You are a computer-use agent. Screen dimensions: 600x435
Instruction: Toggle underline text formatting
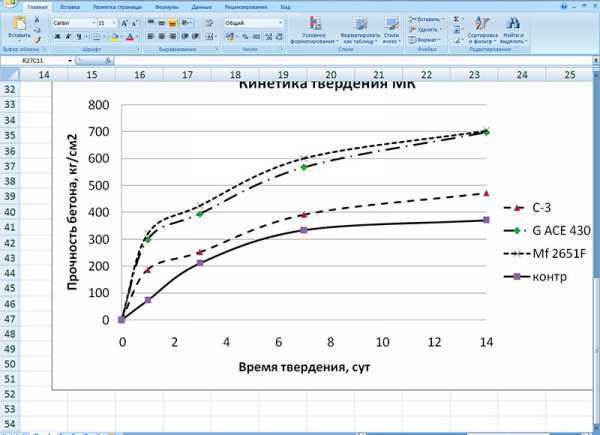pos(78,36)
